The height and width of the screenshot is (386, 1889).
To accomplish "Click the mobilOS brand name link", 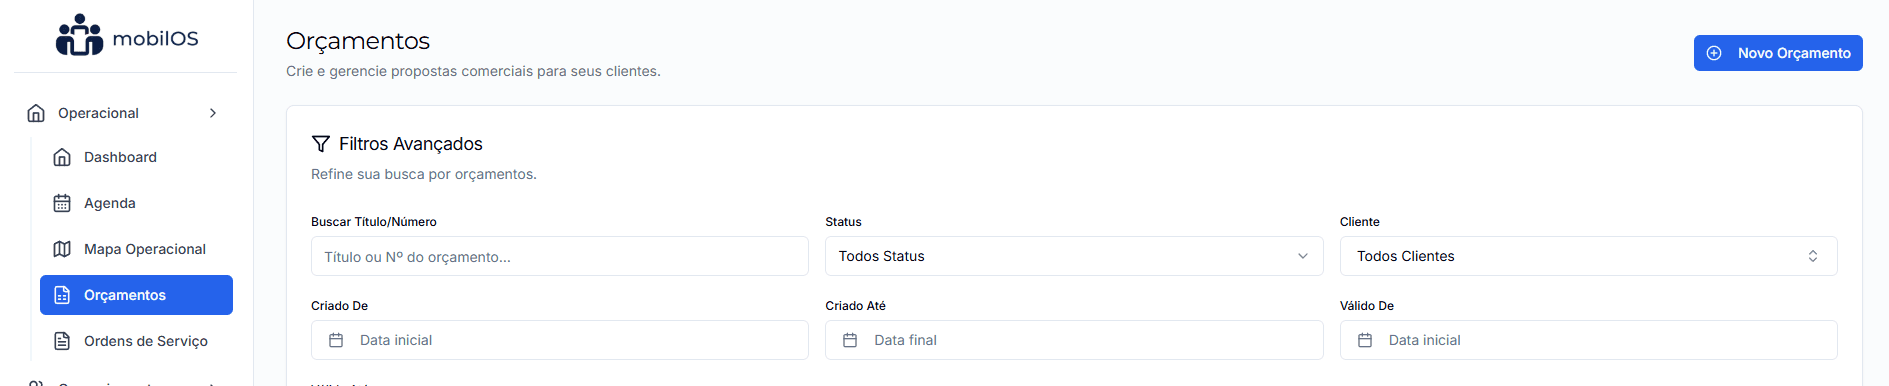I will pyautogui.click(x=156, y=38).
